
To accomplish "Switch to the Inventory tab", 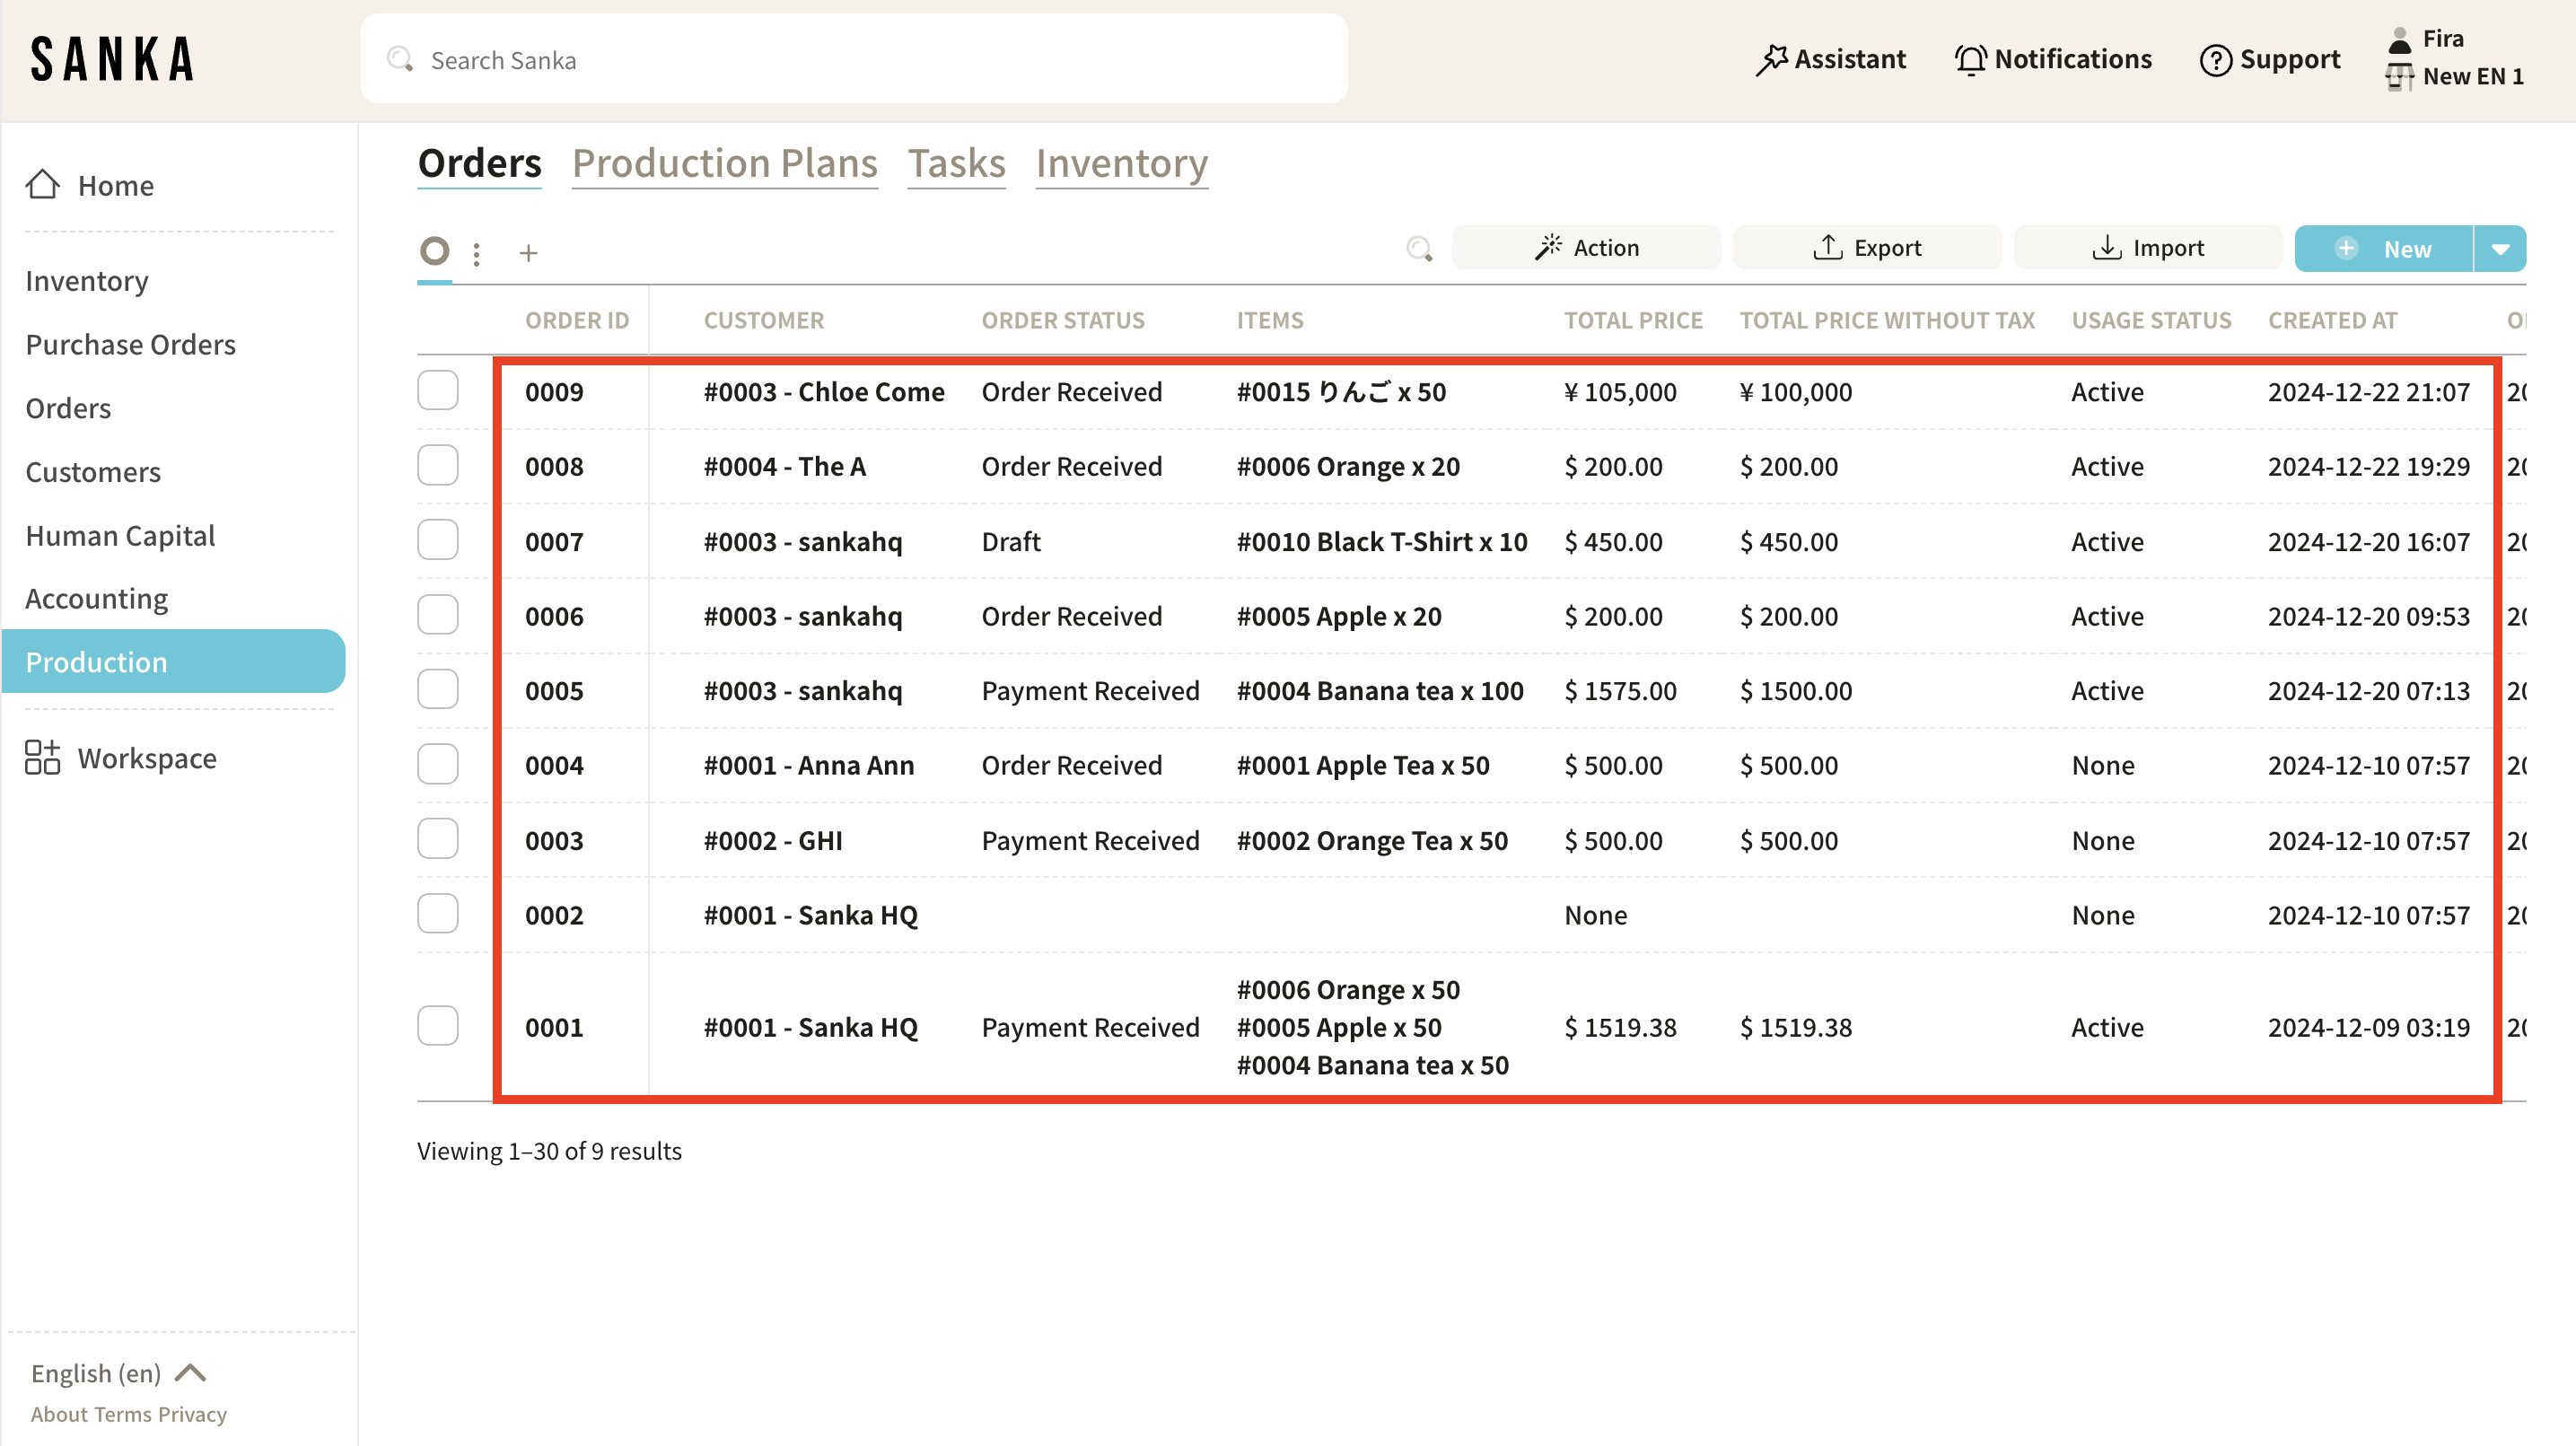I will click(x=1121, y=164).
